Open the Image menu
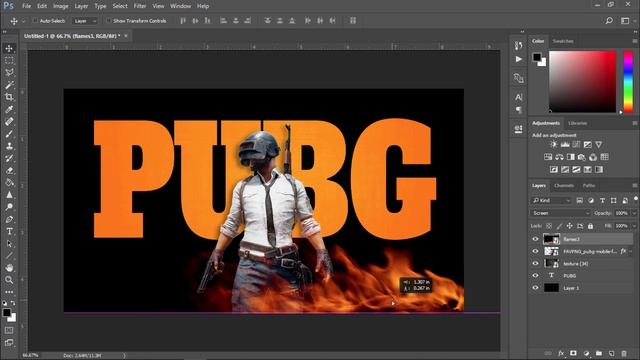This screenshot has height=360, width=640. coord(60,6)
